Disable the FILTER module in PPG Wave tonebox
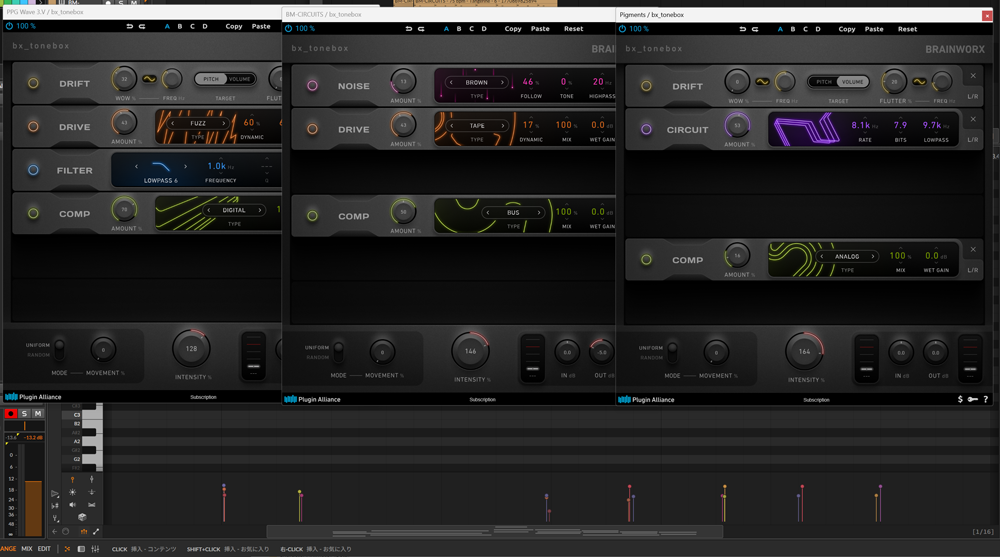 pos(33,170)
